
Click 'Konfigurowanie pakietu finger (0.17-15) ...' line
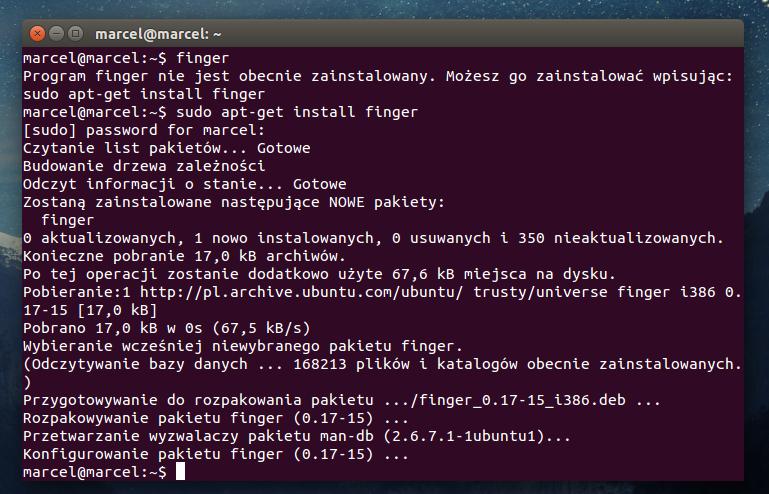coord(216,454)
